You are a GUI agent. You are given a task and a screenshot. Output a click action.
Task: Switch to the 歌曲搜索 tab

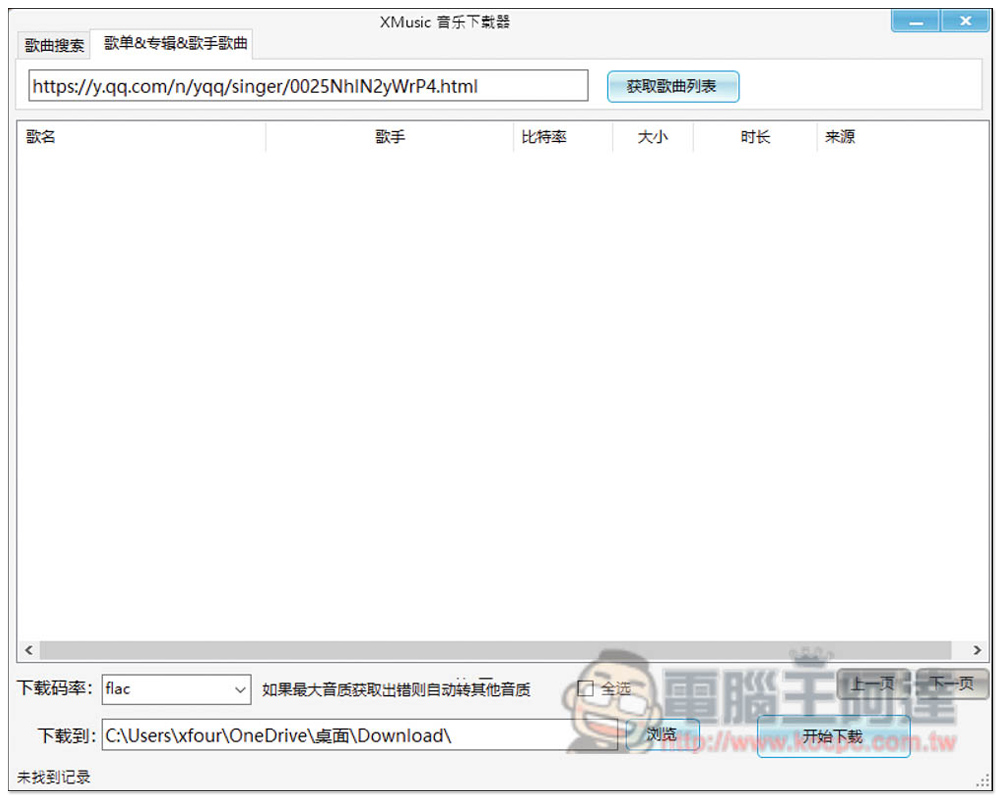point(54,46)
